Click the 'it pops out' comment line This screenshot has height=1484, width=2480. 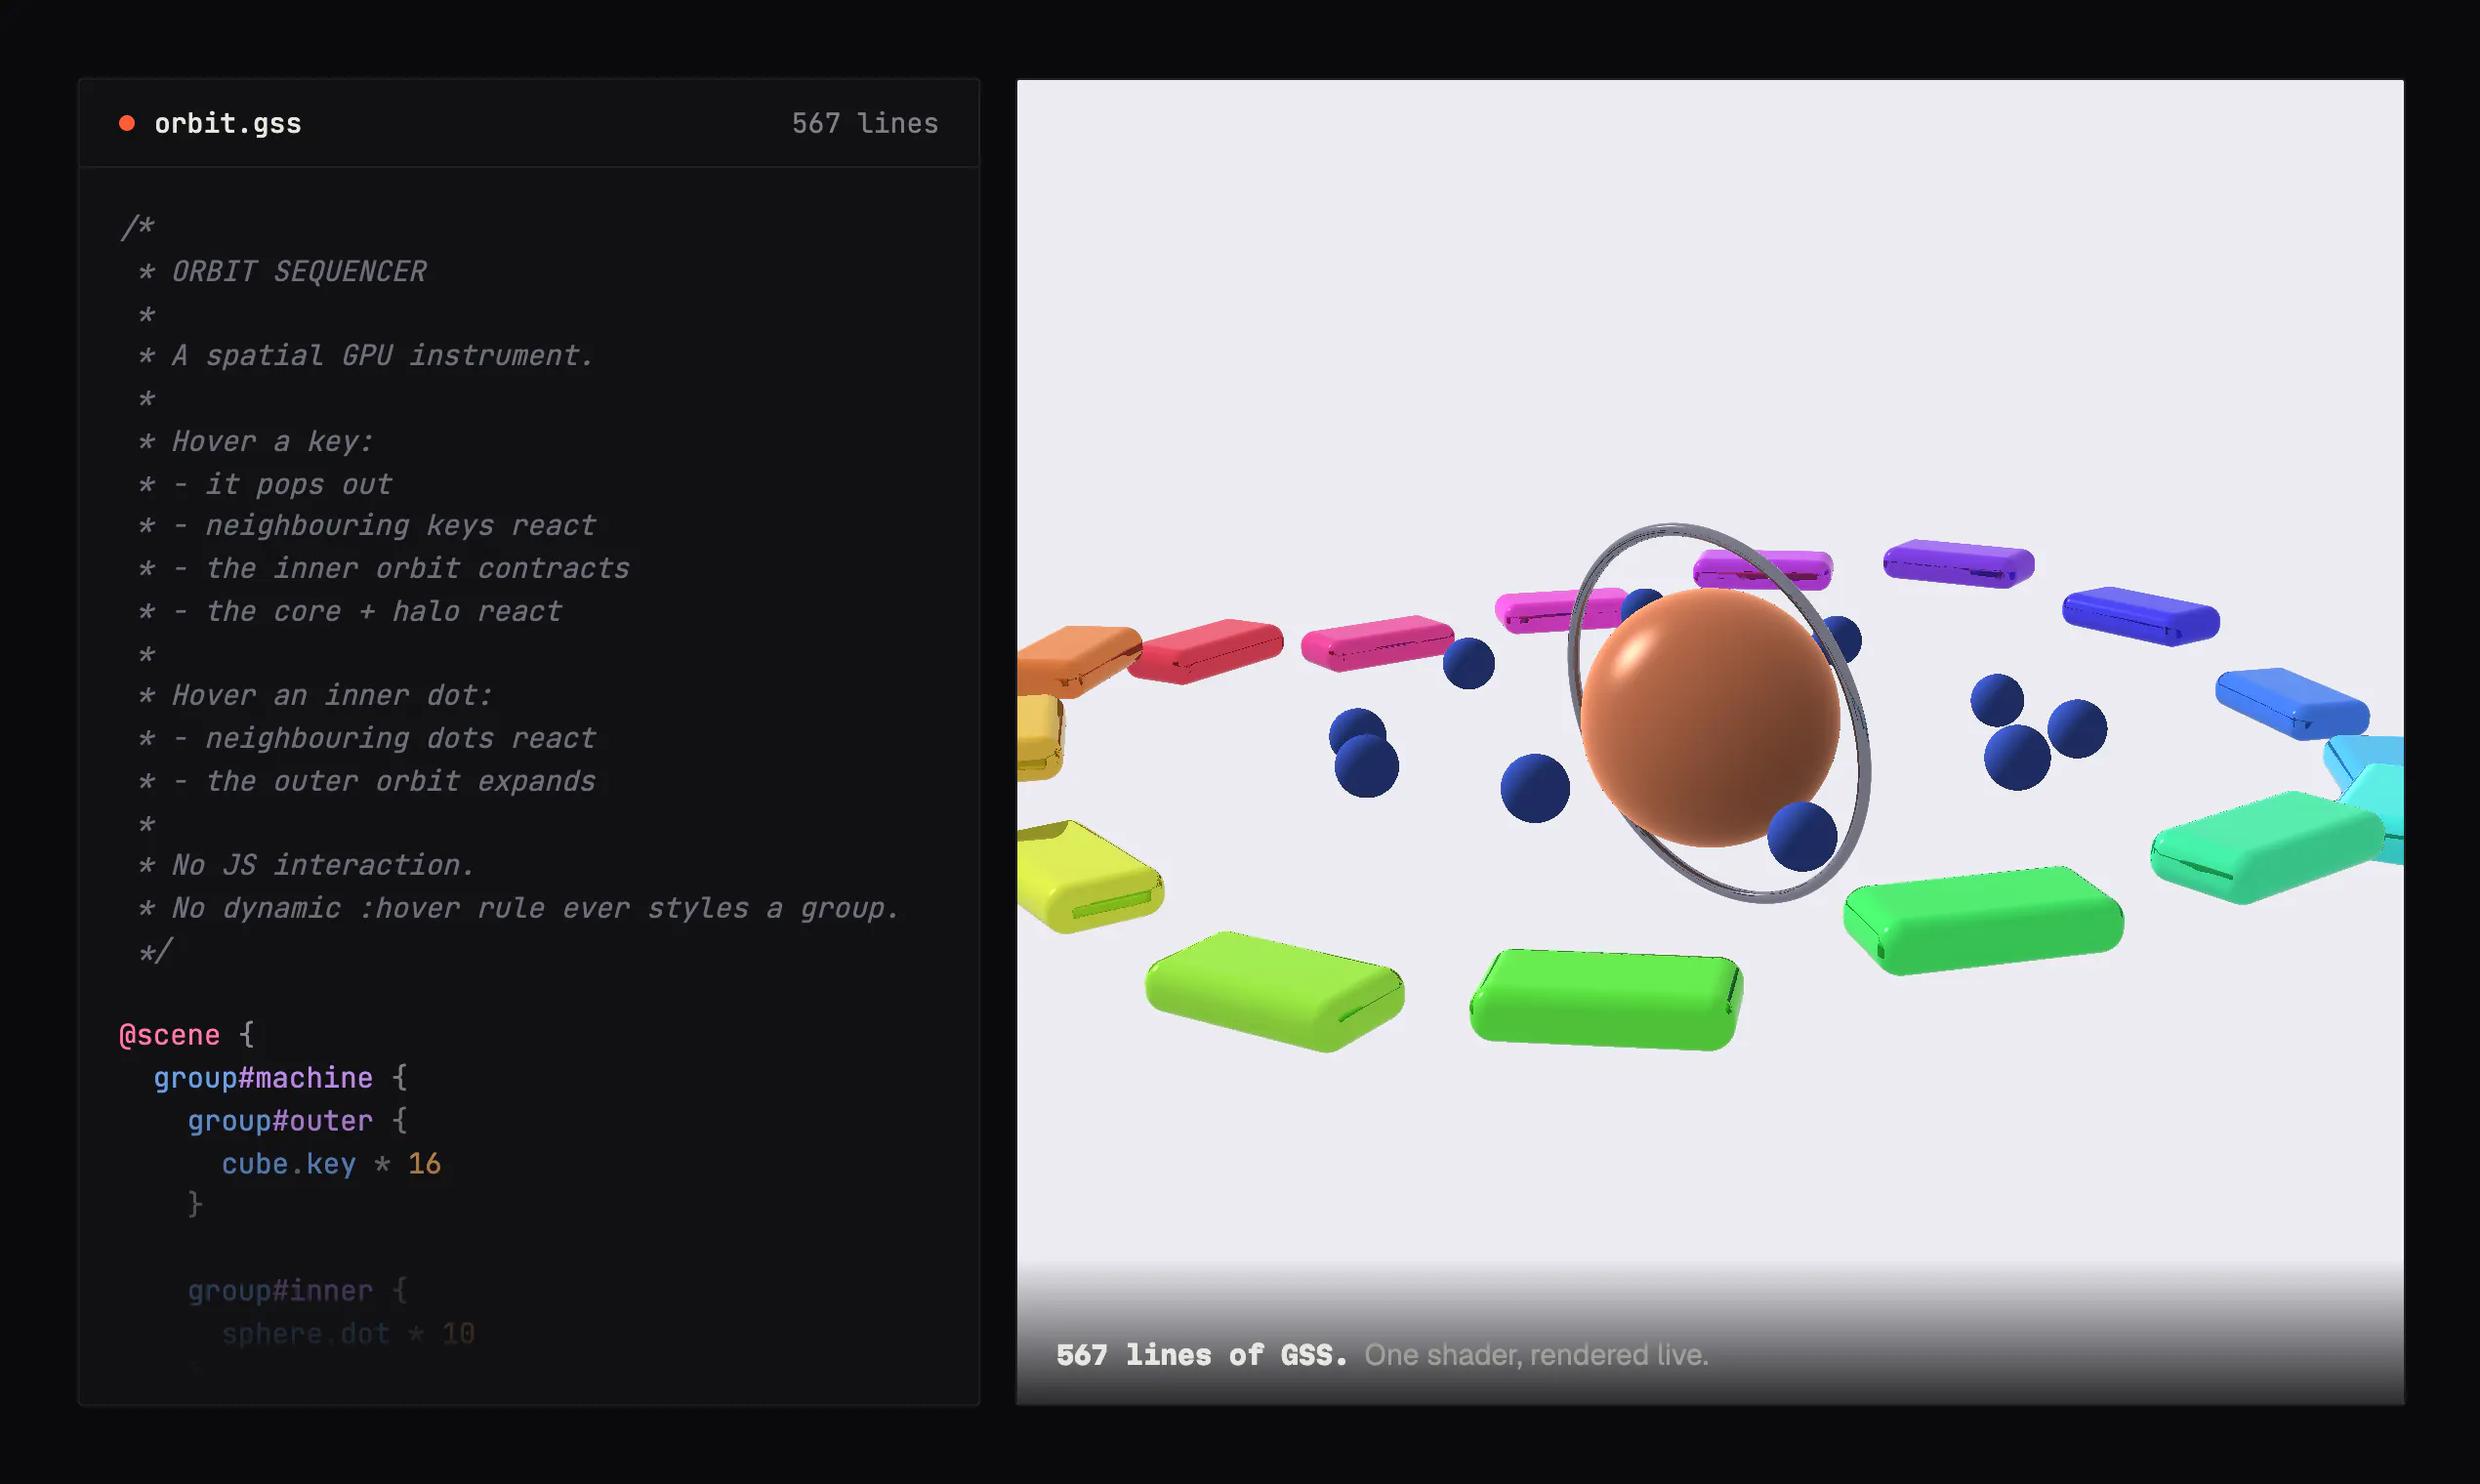coord(298,484)
